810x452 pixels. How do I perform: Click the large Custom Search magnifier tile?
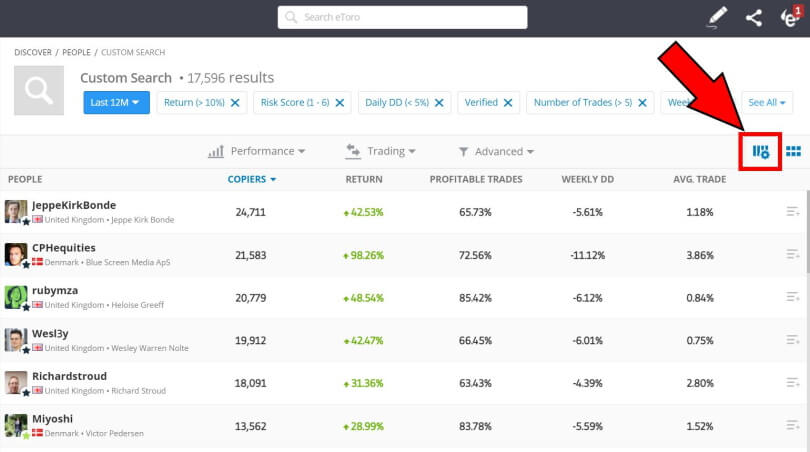[x=39, y=90]
